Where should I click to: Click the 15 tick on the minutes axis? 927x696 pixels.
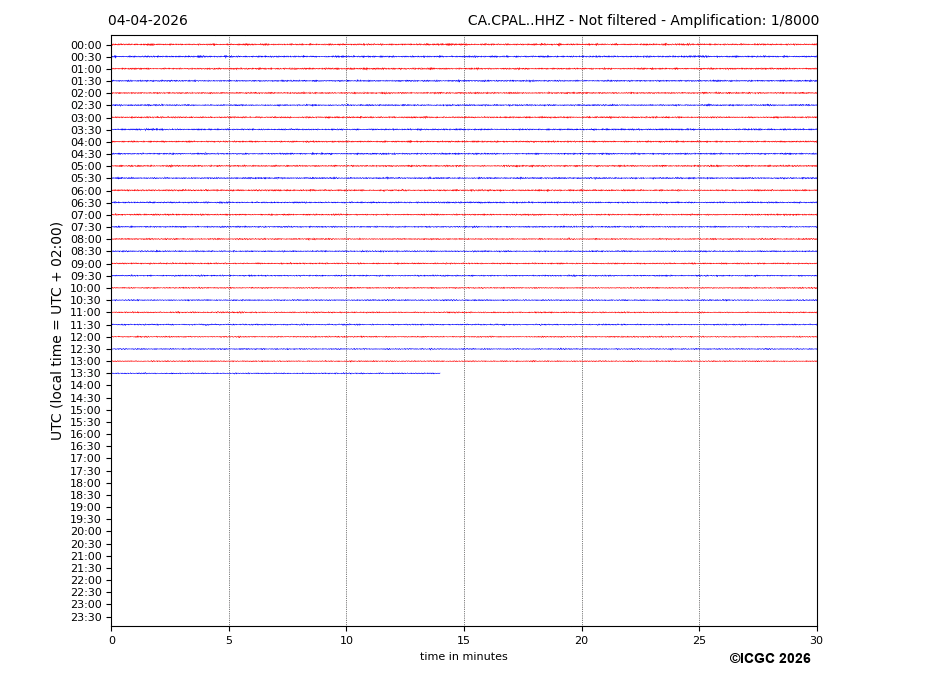tap(464, 640)
